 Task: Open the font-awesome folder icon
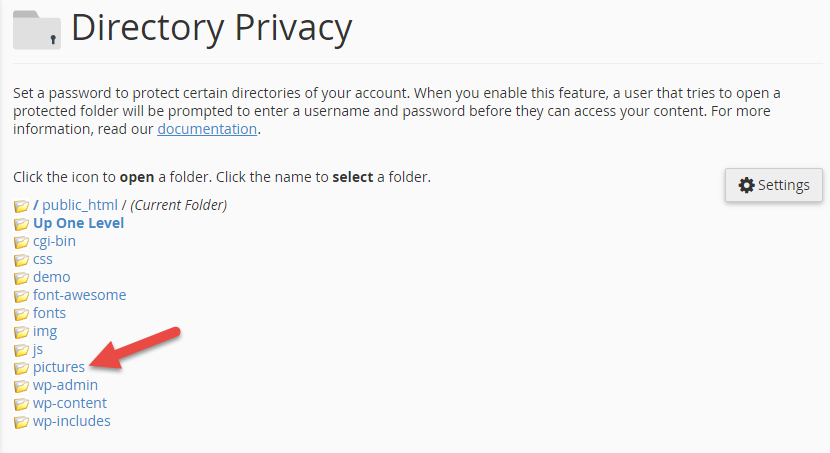[21, 296]
